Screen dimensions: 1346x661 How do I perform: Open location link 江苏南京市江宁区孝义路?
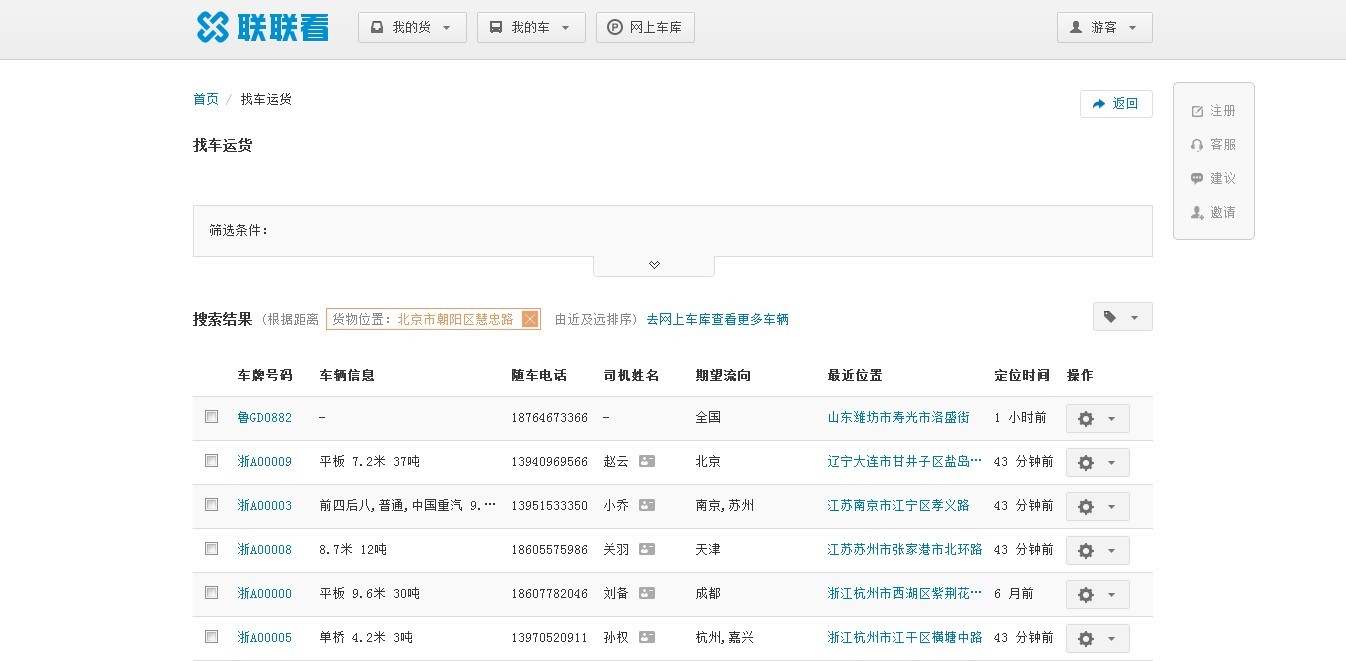(x=898, y=506)
